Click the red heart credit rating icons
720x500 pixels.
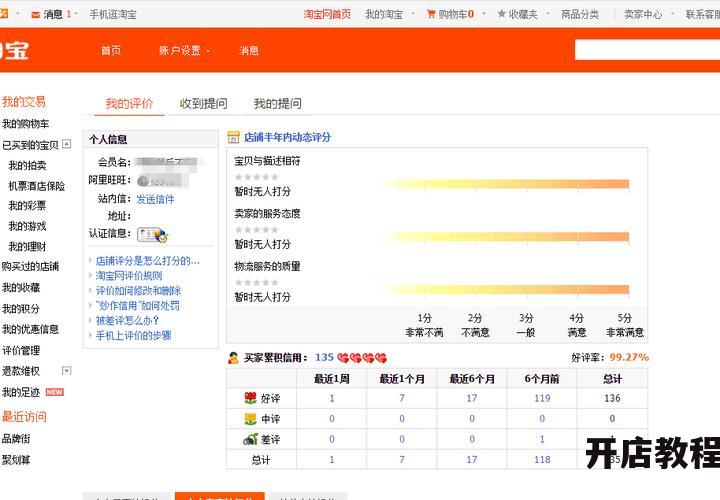[x=362, y=358]
